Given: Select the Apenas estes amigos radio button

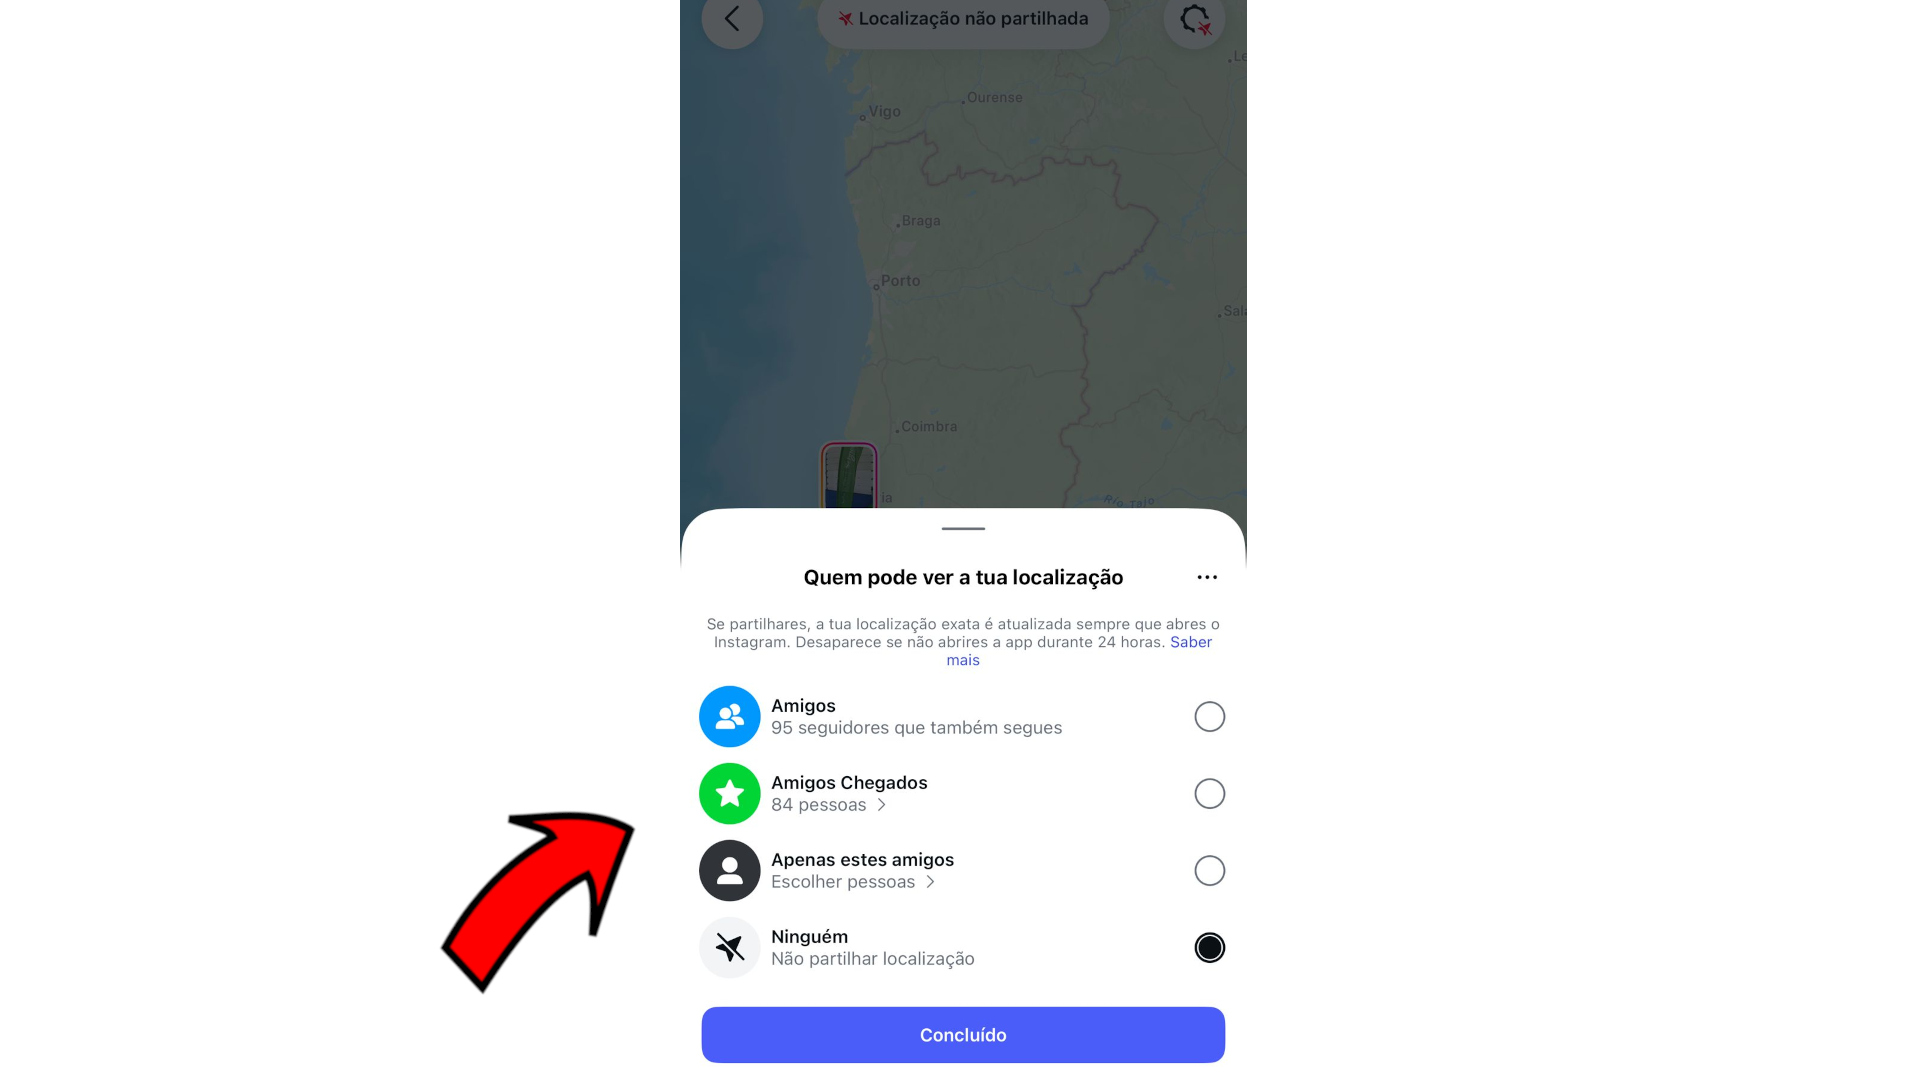Looking at the screenshot, I should [x=1210, y=870].
